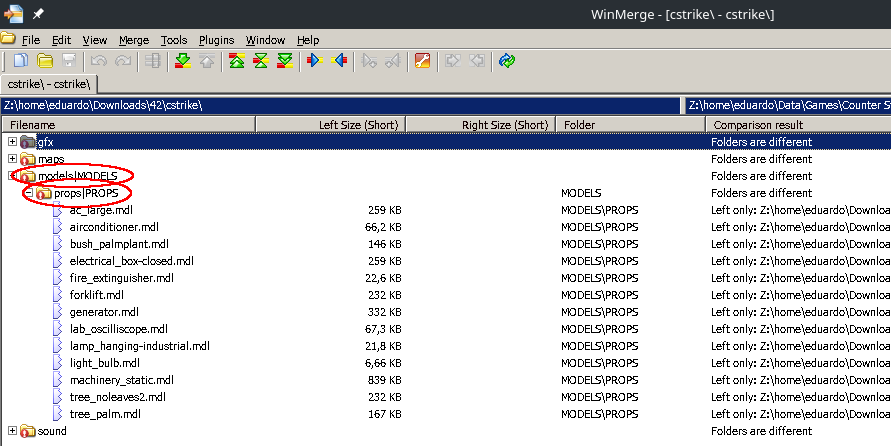Click the pin icon in title bar
The image size is (891, 446).
tap(38, 14)
